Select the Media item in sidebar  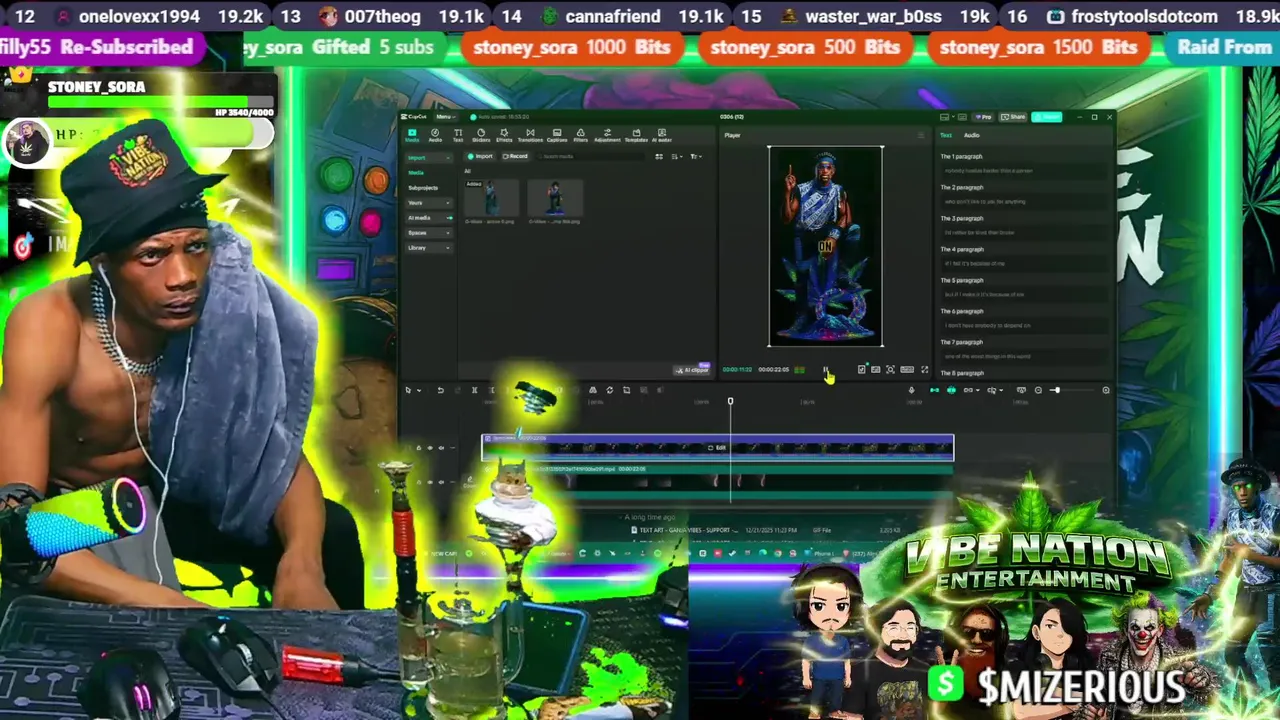click(416, 173)
